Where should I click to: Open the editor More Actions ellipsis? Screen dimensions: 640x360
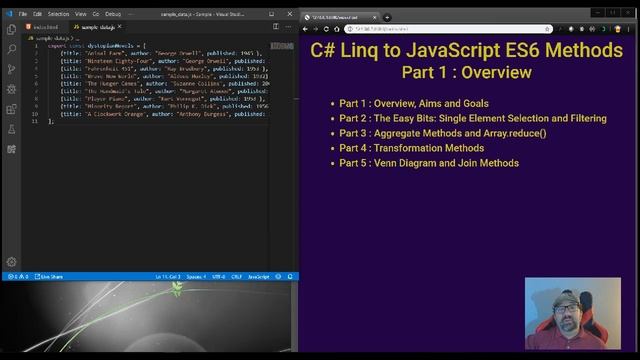pos(288,27)
